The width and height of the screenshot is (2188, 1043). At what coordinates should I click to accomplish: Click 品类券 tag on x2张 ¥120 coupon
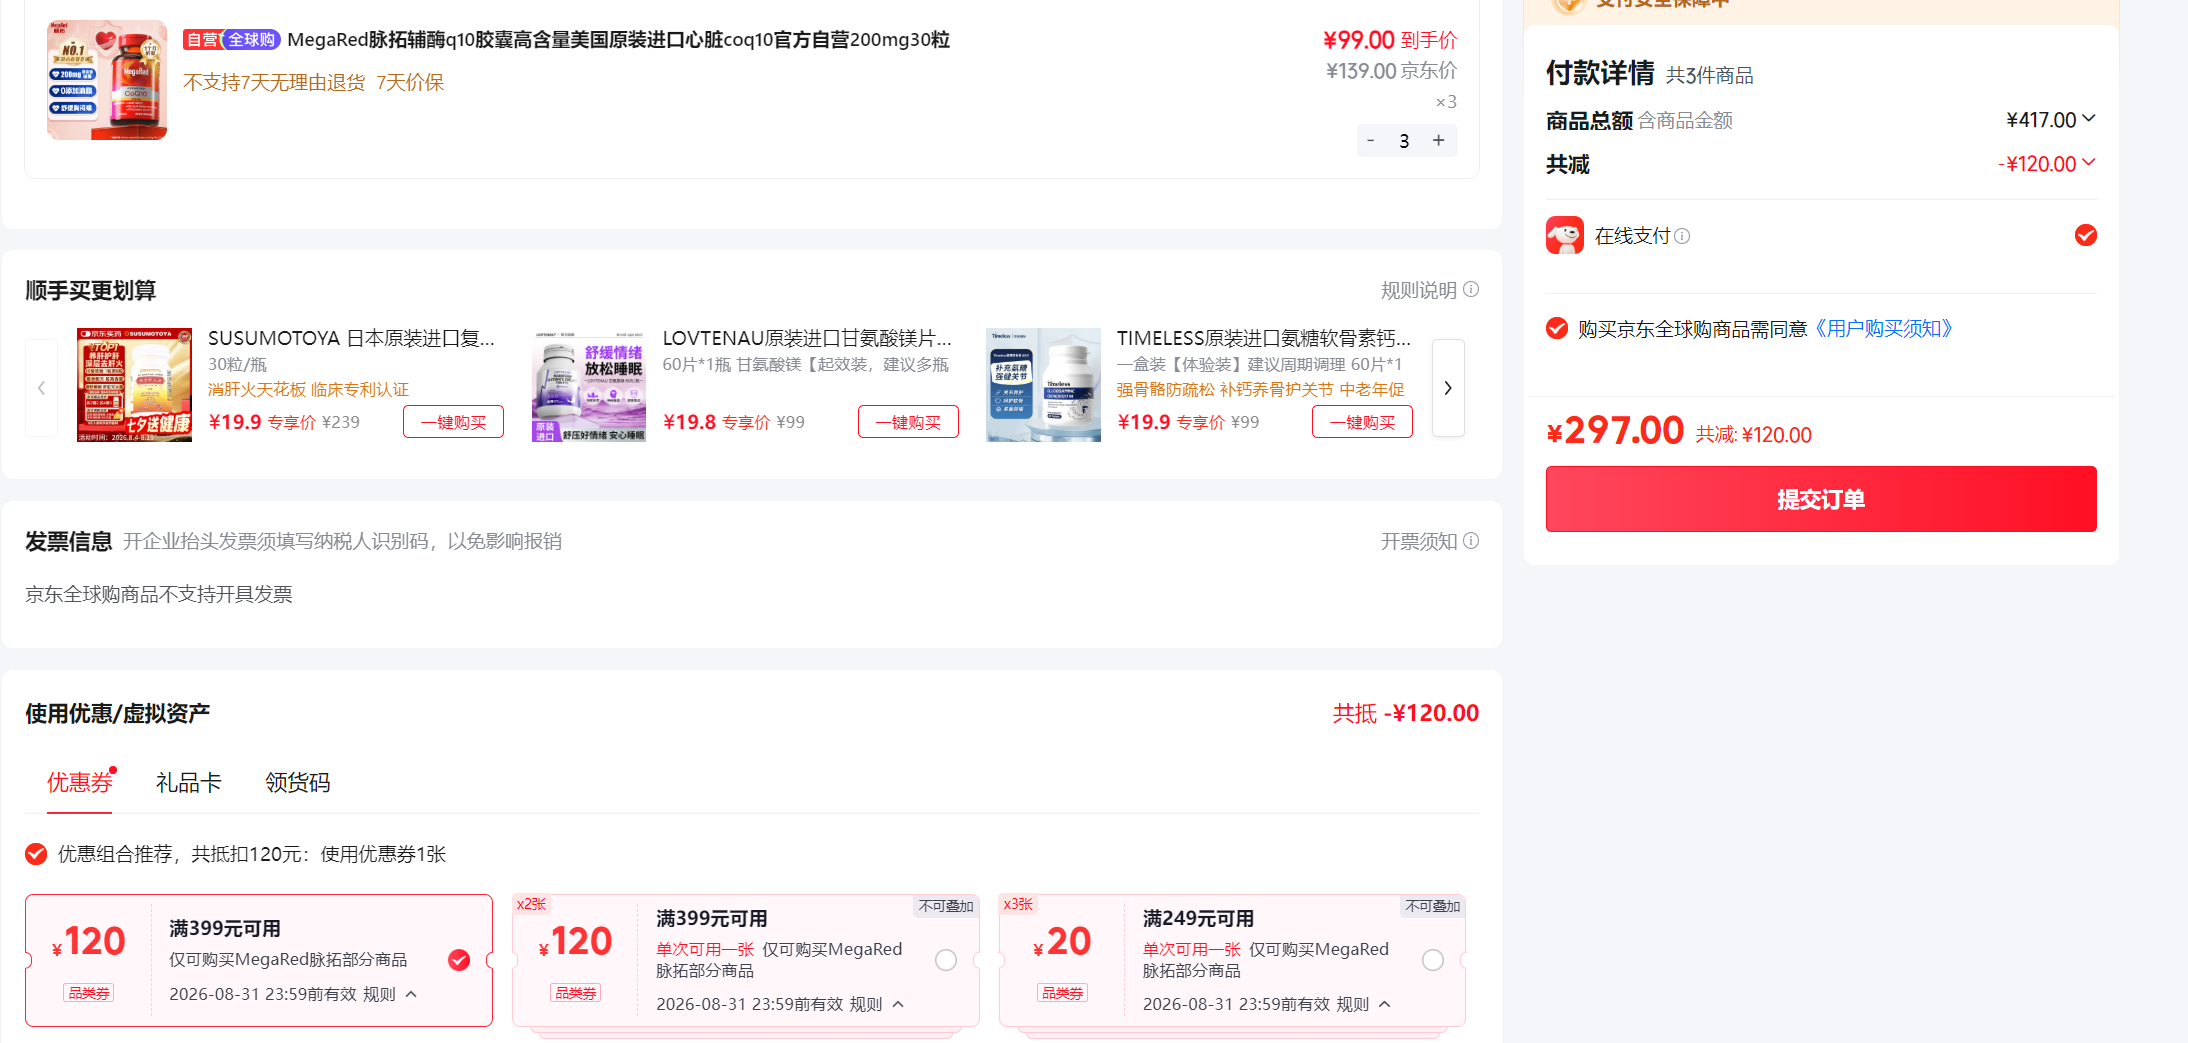(576, 993)
